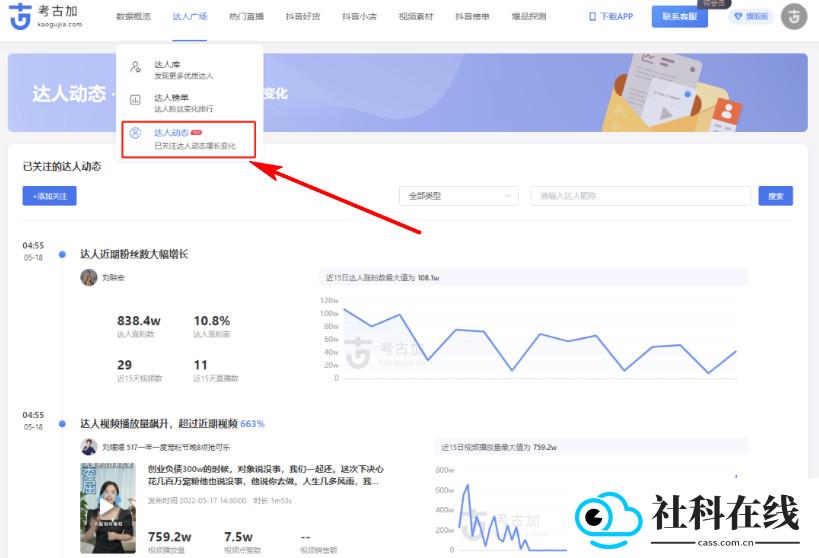This screenshot has height=558, width=819.
Task: Choose 达人动态 from dropdown menu
Action: tap(189, 139)
